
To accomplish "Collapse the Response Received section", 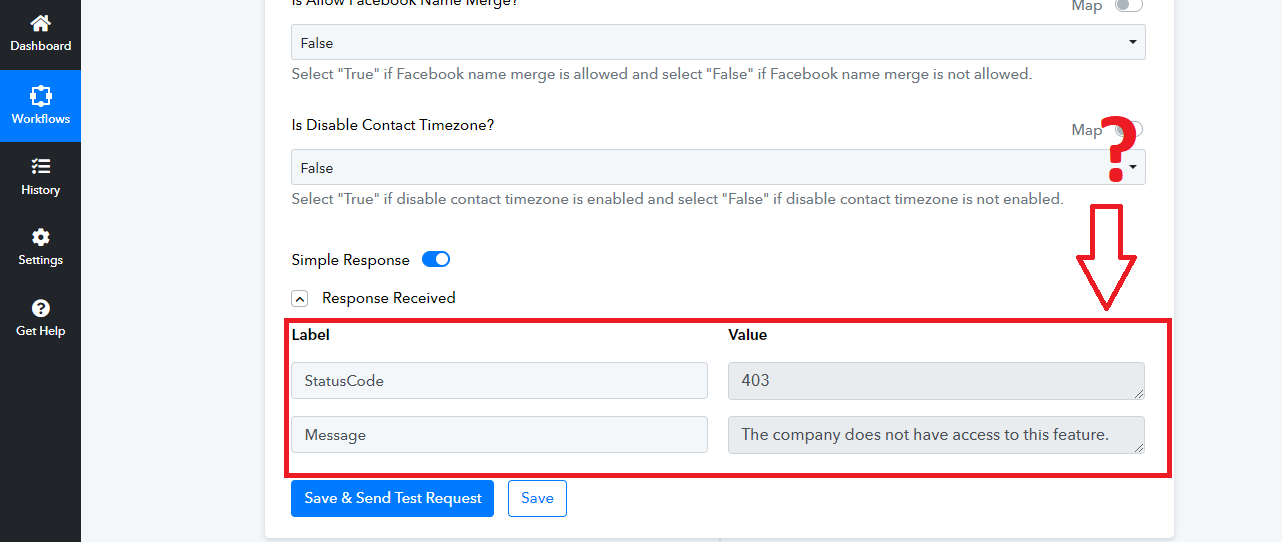I will [300, 298].
